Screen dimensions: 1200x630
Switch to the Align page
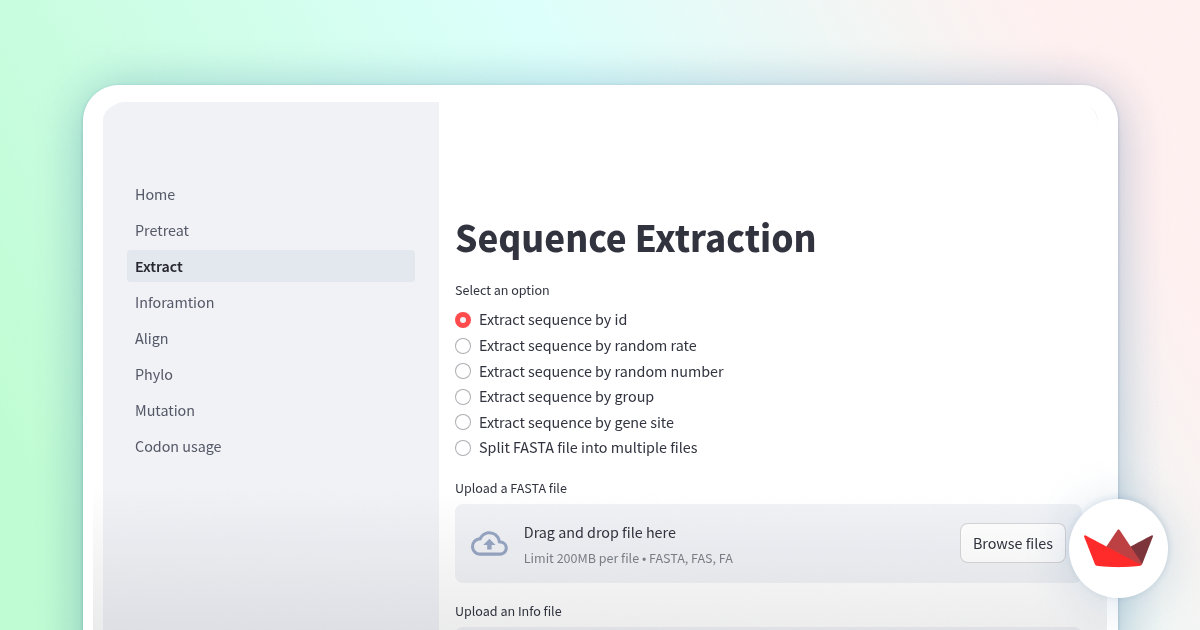tap(151, 338)
